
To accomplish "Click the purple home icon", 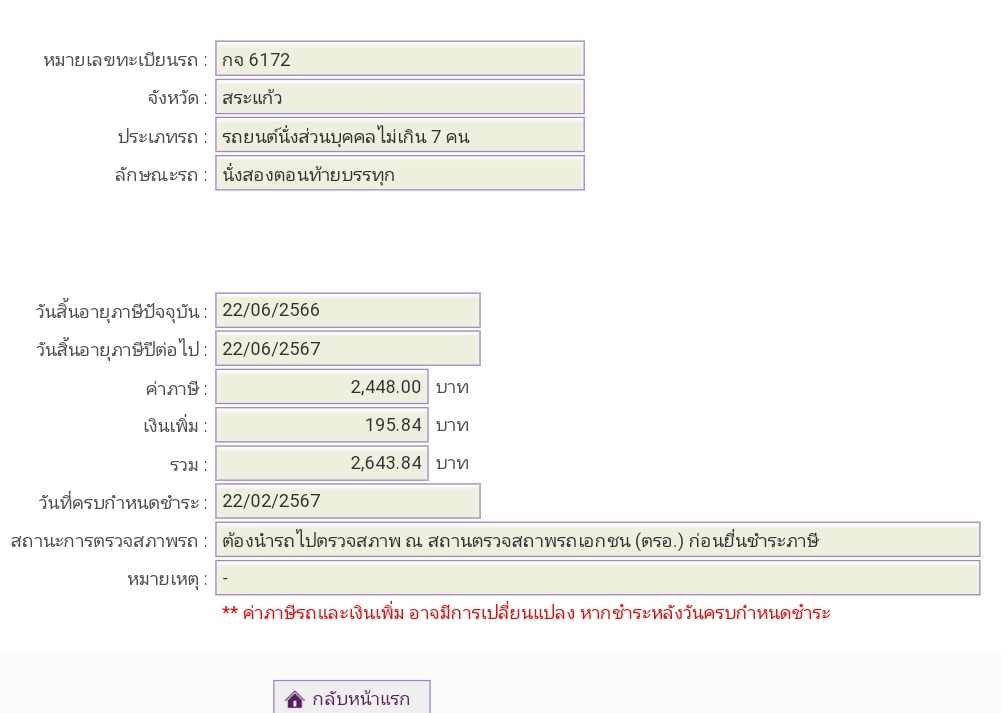I will click(x=295, y=700).
